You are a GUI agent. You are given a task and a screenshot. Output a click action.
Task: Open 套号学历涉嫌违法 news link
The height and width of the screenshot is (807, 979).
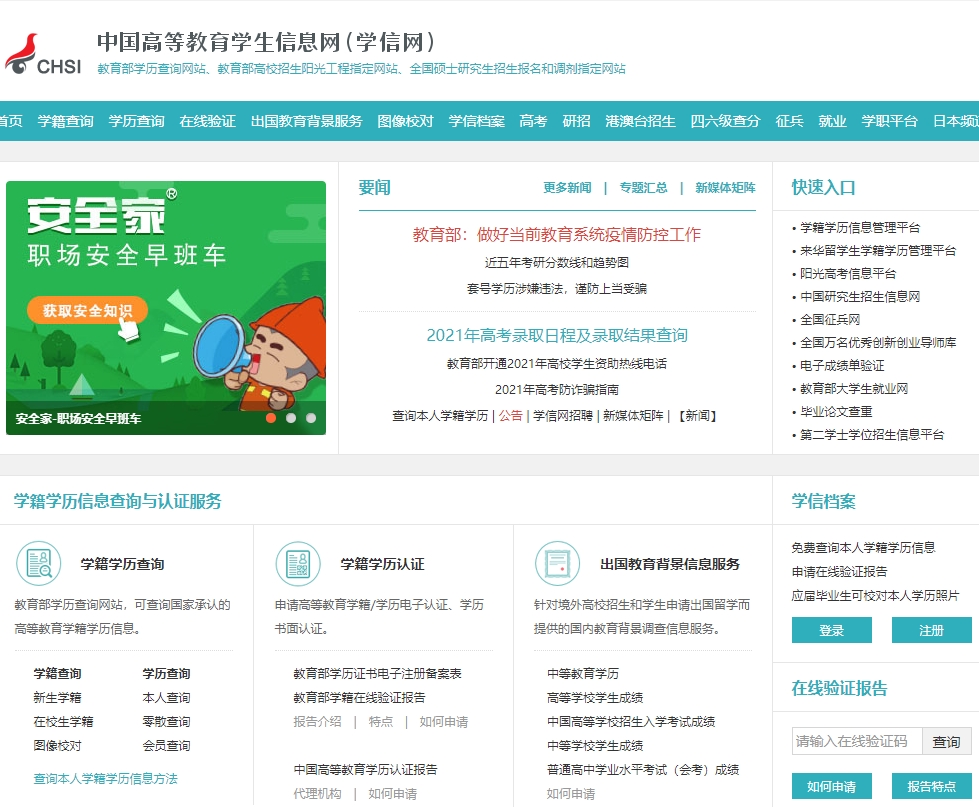tap(557, 288)
